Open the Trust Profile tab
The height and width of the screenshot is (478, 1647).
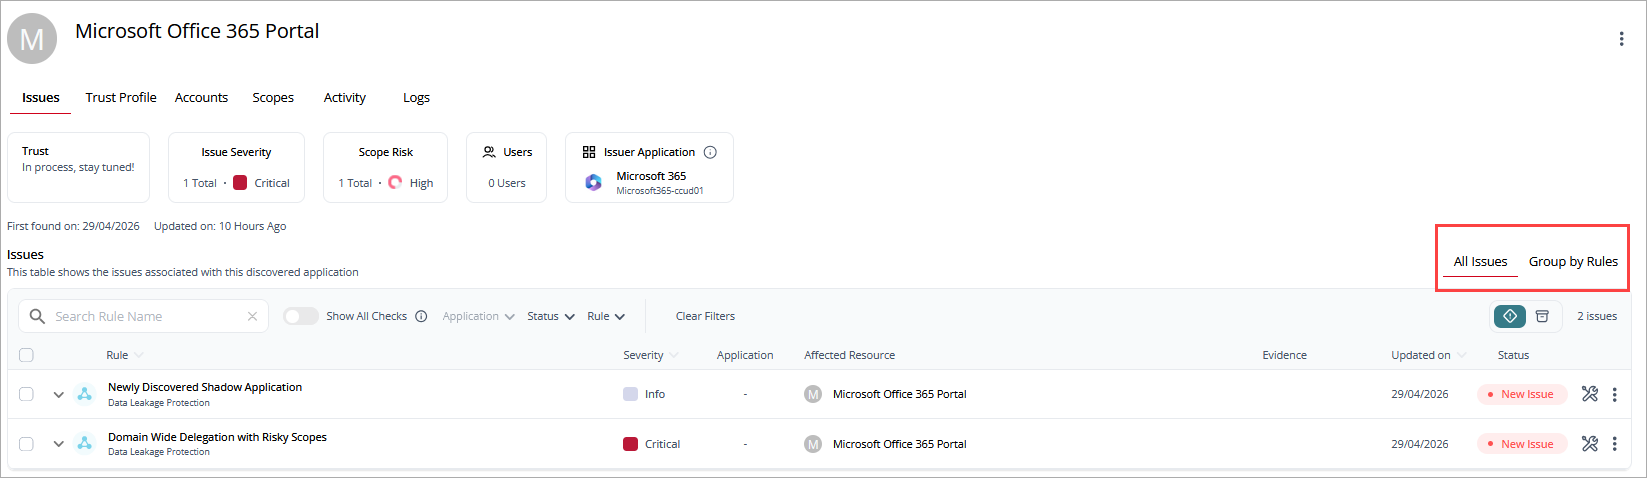click(x=121, y=97)
